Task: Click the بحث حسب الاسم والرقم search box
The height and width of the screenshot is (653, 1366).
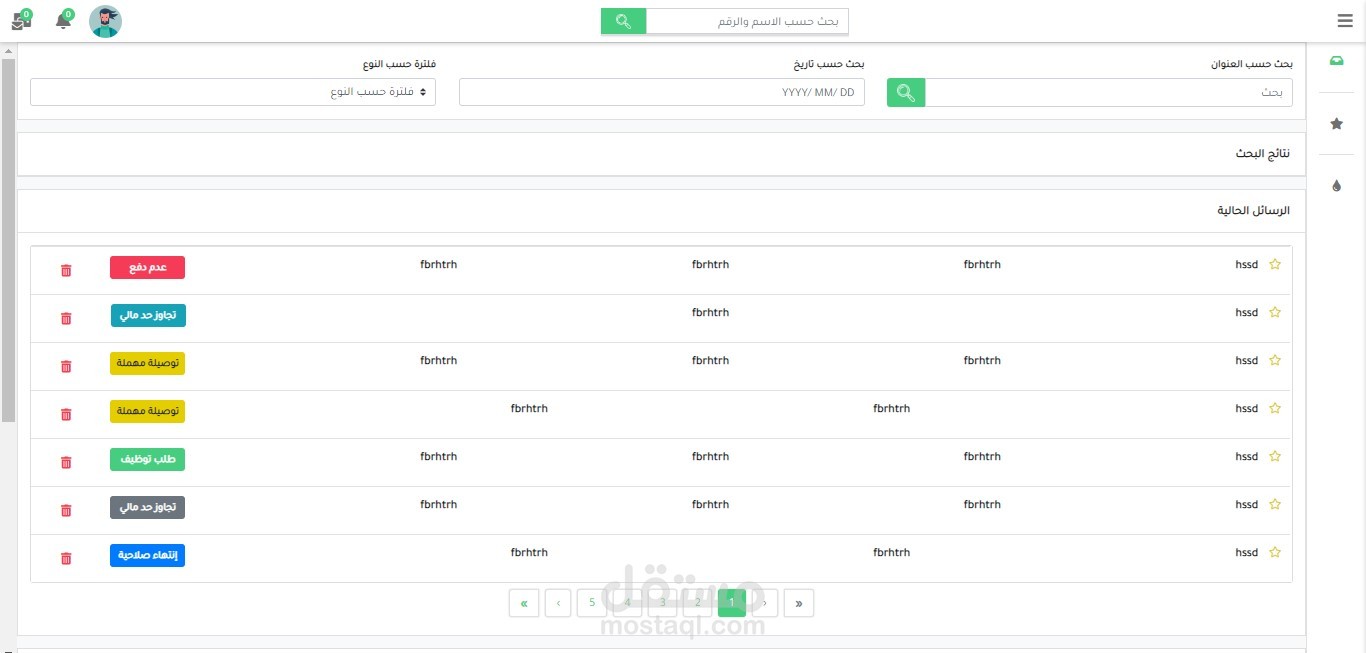Action: tap(747, 21)
